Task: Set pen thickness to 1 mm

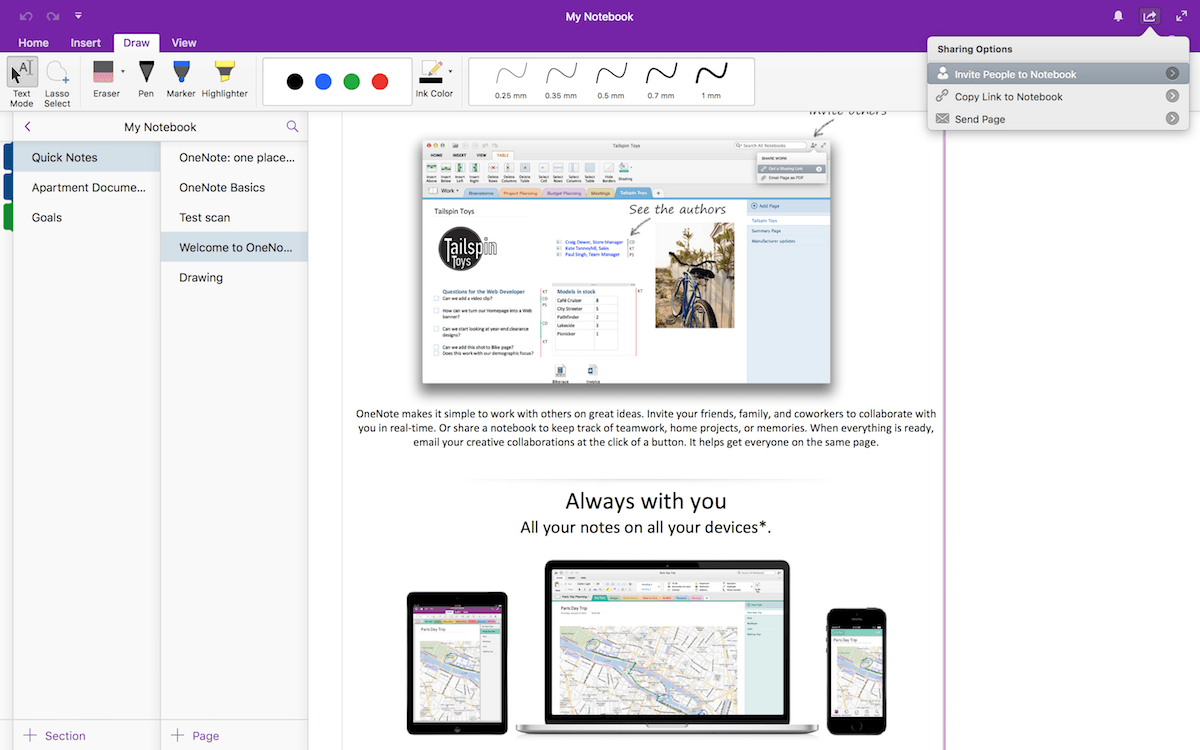Action: [711, 82]
